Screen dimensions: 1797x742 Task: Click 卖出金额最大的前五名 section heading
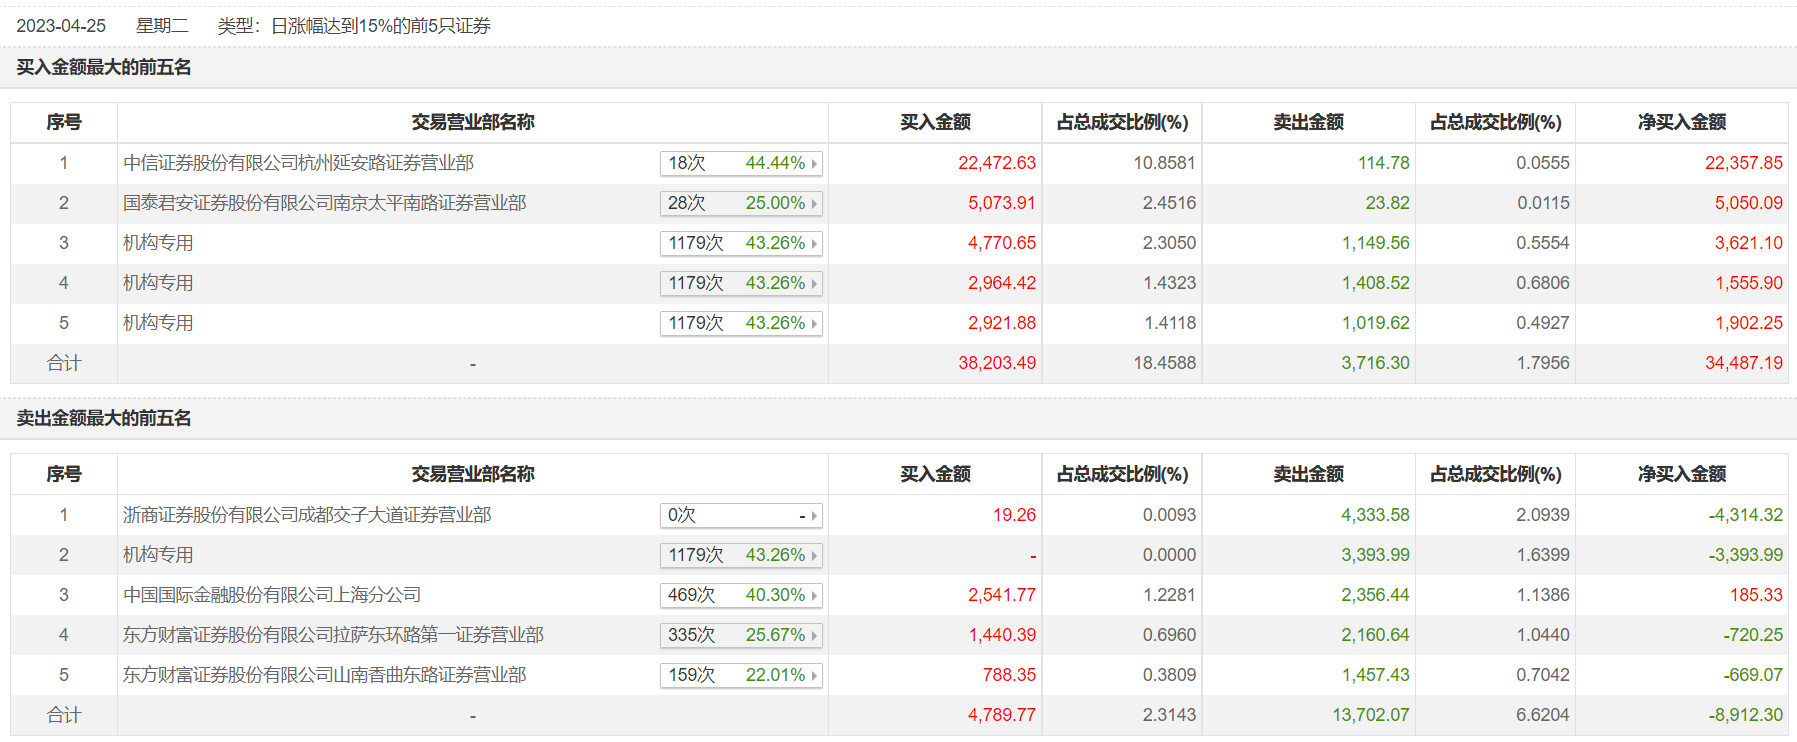coord(104,418)
